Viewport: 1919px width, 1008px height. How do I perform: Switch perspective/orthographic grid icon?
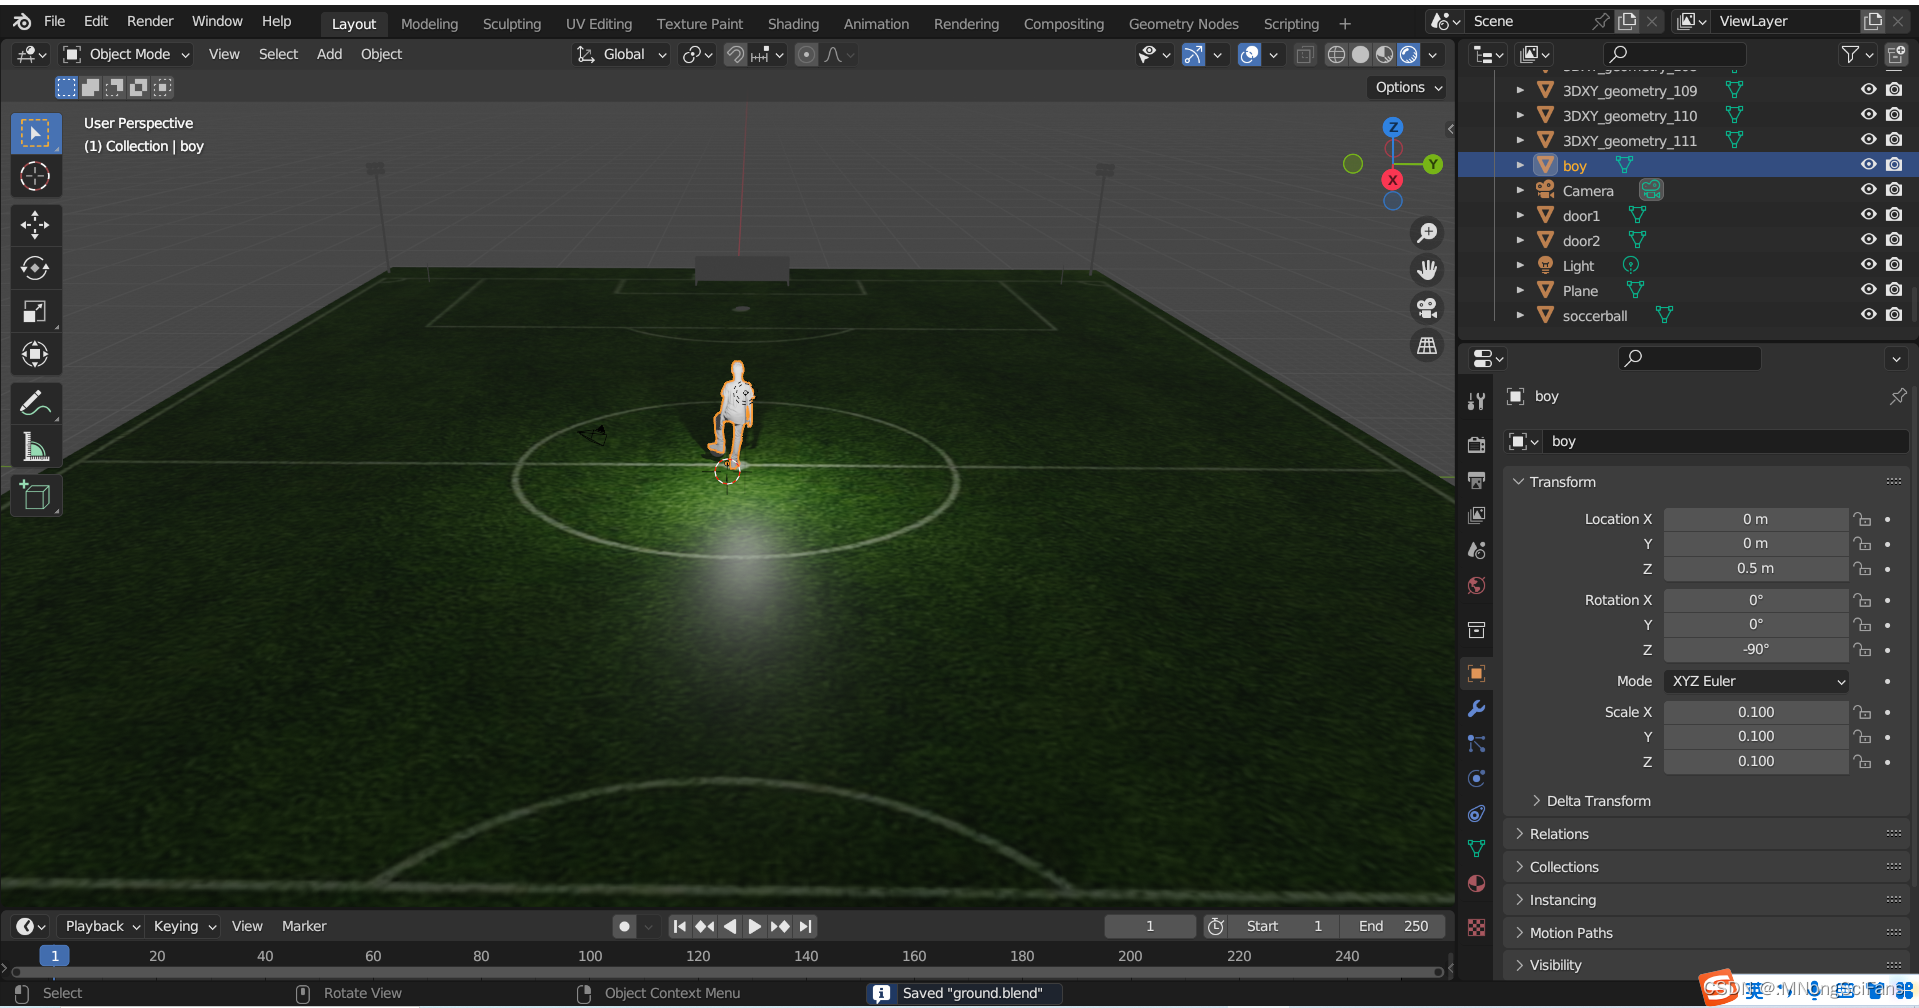click(x=1427, y=346)
